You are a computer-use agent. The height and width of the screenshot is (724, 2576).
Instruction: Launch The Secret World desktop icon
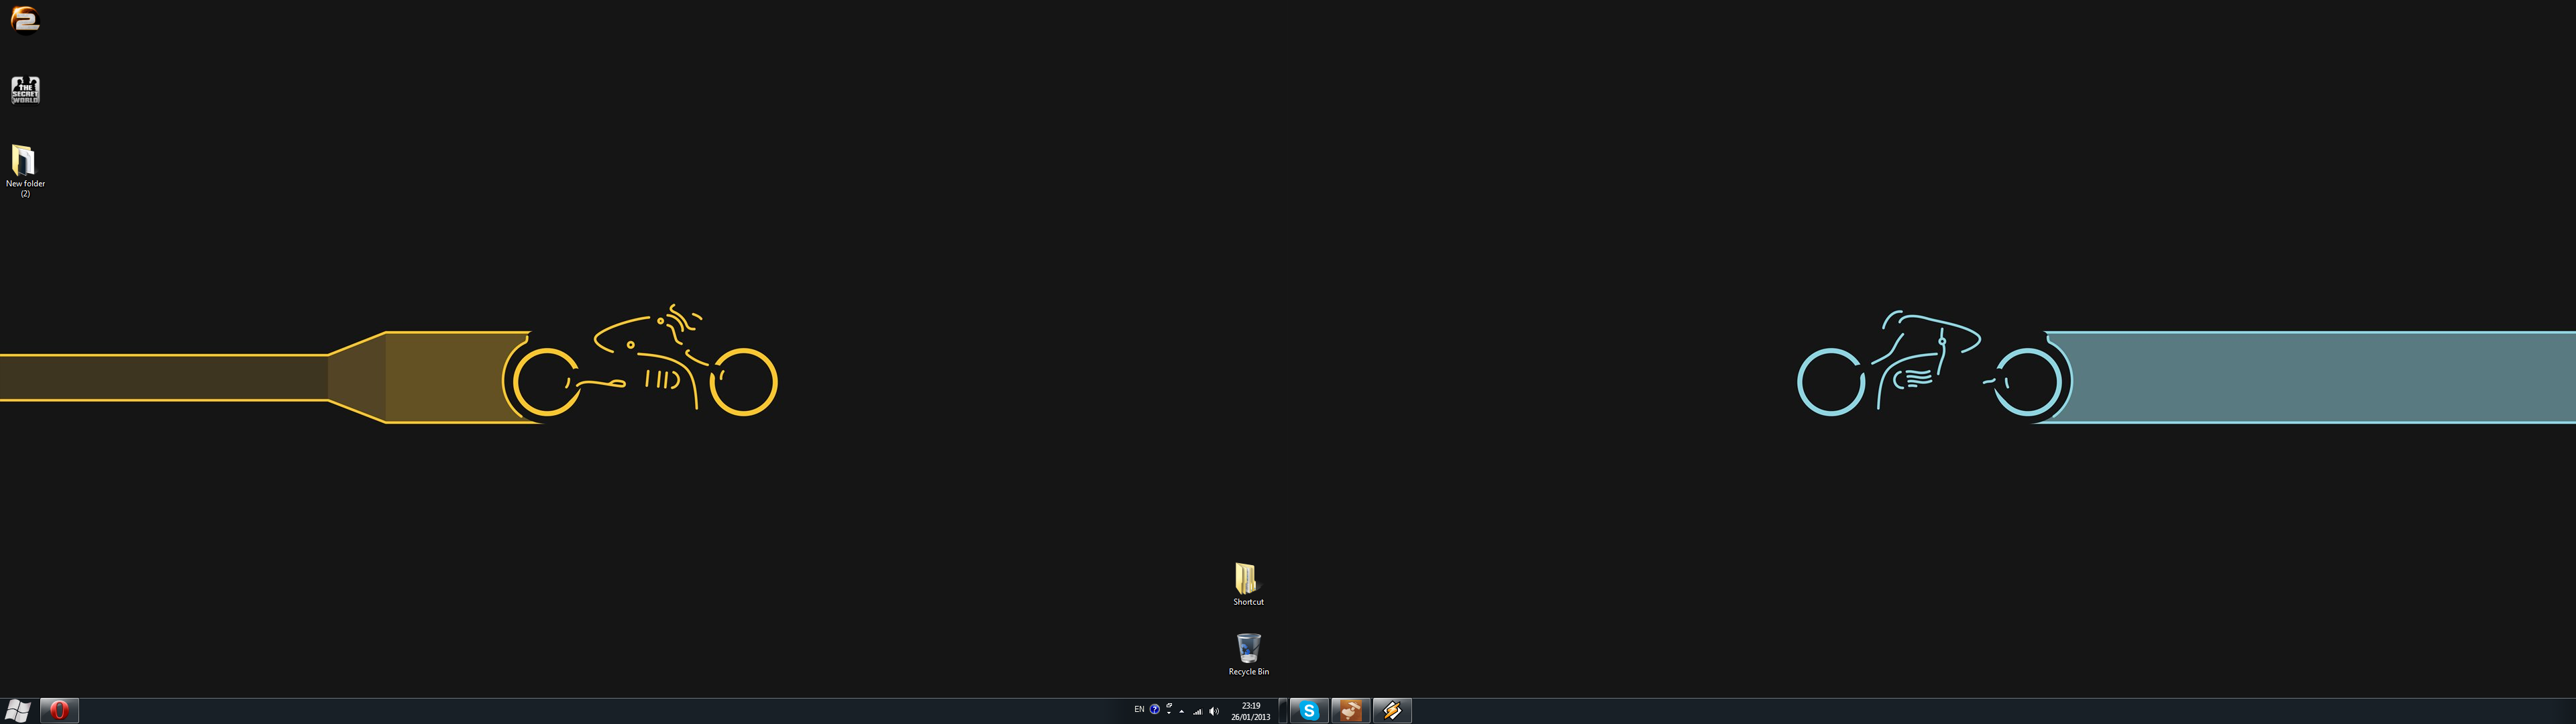pos(25,90)
